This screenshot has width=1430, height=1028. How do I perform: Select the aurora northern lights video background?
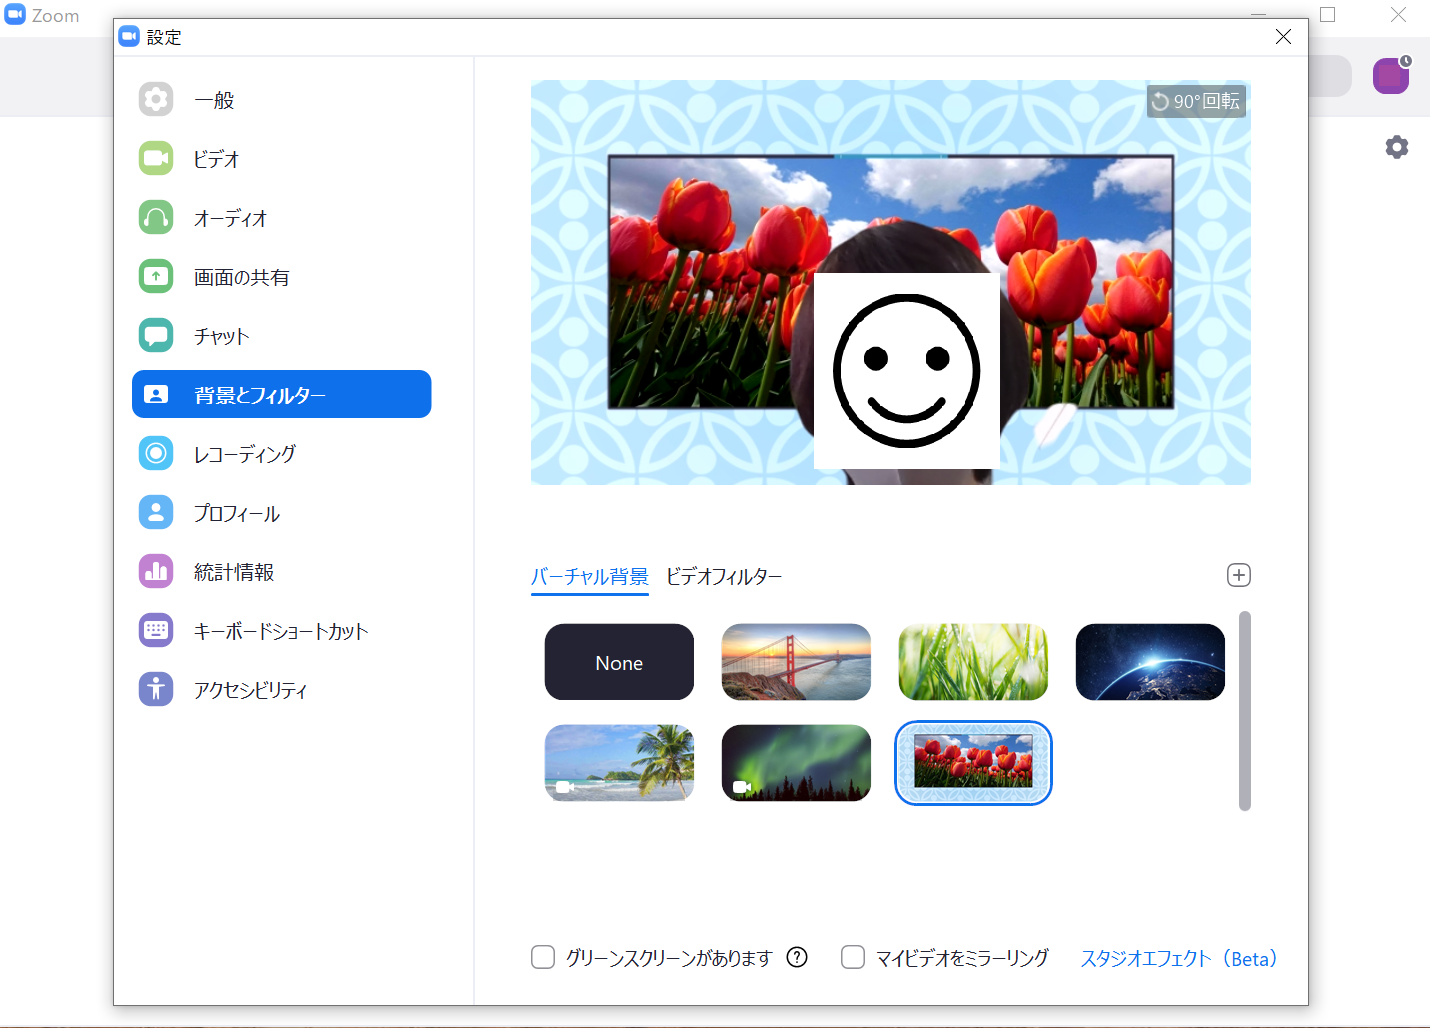(796, 763)
